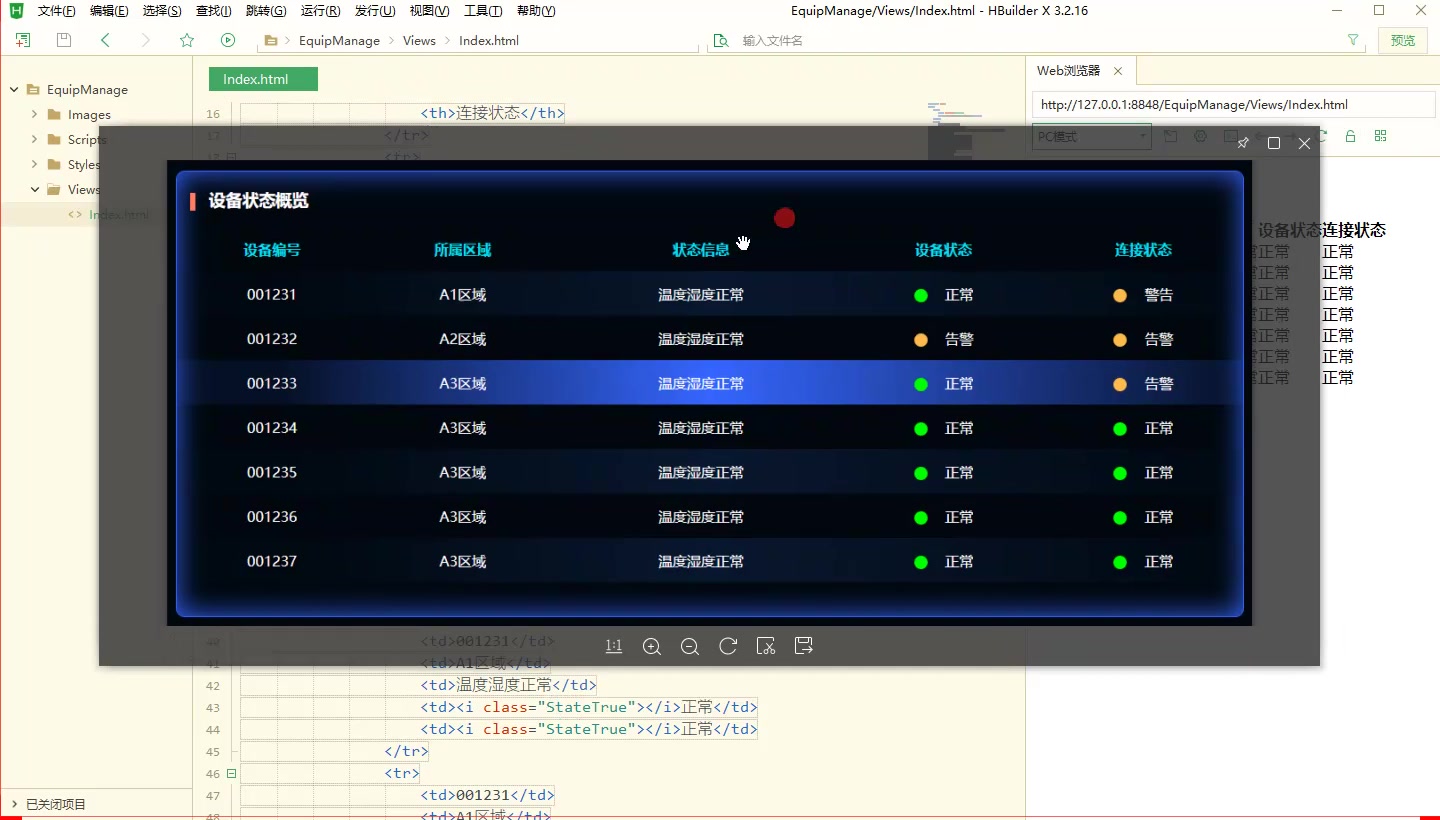The width and height of the screenshot is (1440, 820).
Task: Expand the Images folder
Action: [34, 114]
